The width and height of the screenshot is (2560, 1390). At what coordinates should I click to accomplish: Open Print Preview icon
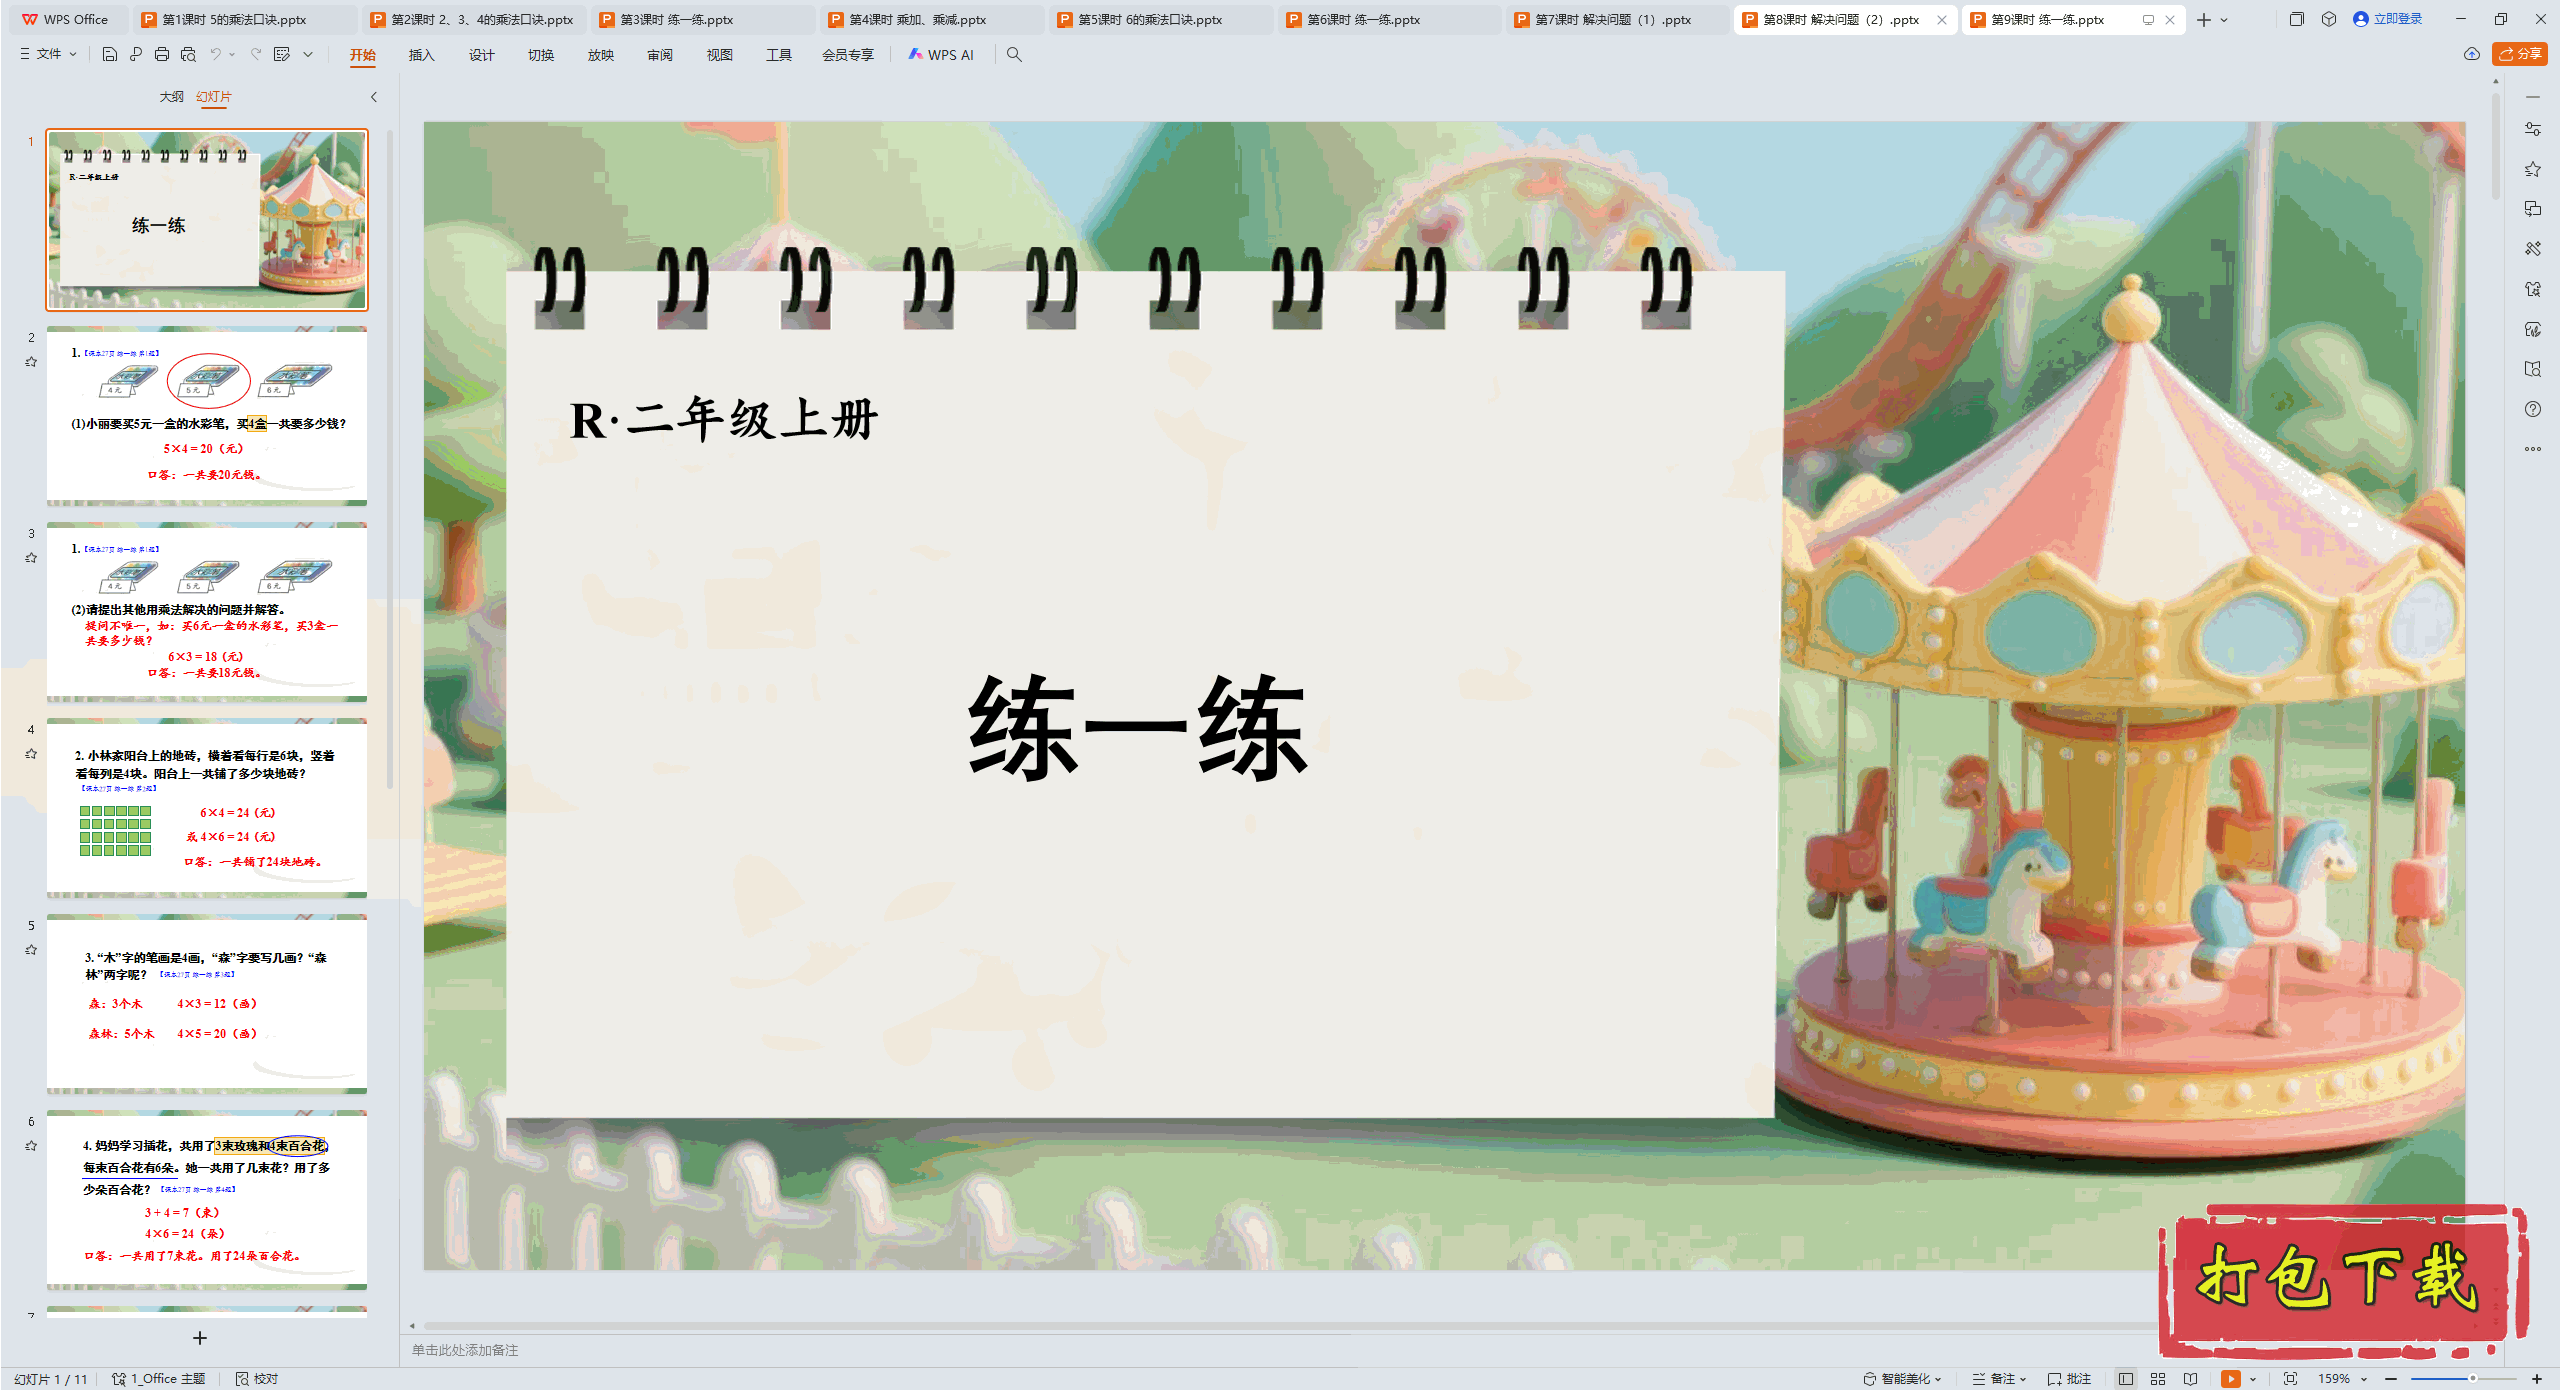[188, 55]
